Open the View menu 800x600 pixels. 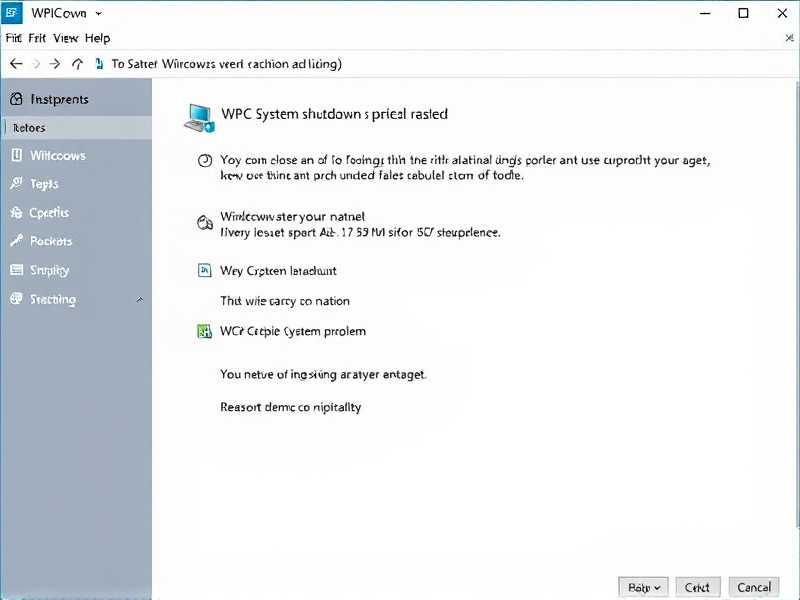(66, 38)
